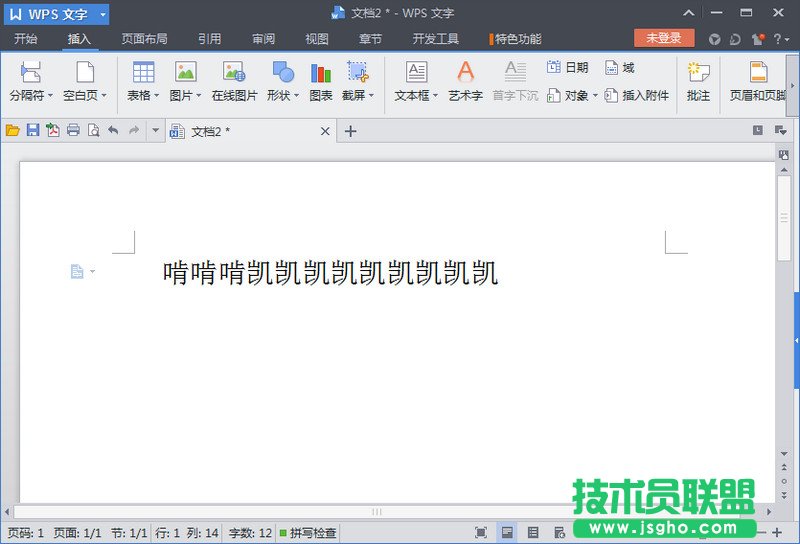This screenshot has height=544, width=800.
Task: Click the 图片 picture icon
Action: (186, 72)
